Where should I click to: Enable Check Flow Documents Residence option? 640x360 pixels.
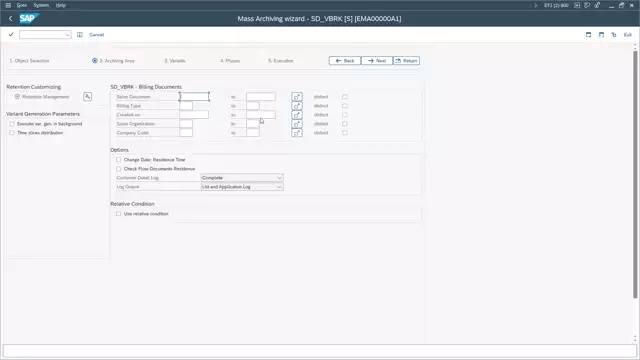pos(118,169)
